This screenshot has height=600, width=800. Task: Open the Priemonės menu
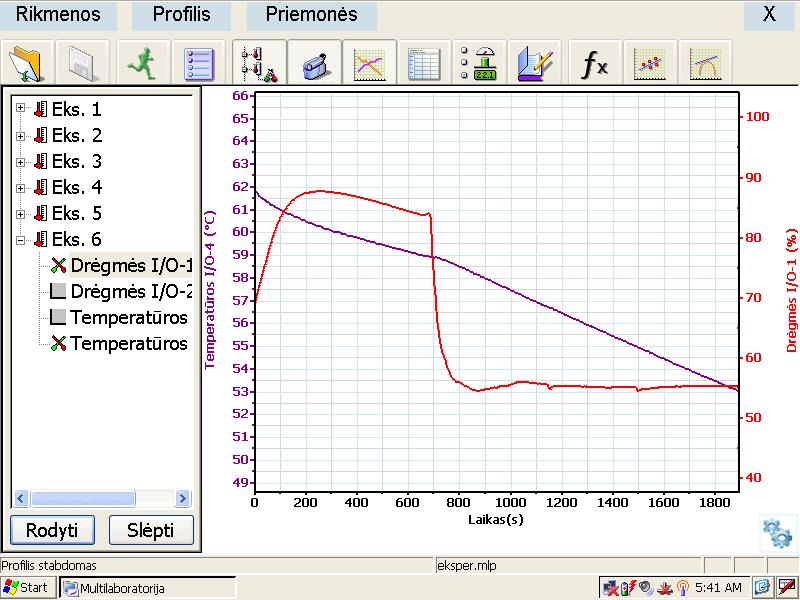(x=312, y=14)
